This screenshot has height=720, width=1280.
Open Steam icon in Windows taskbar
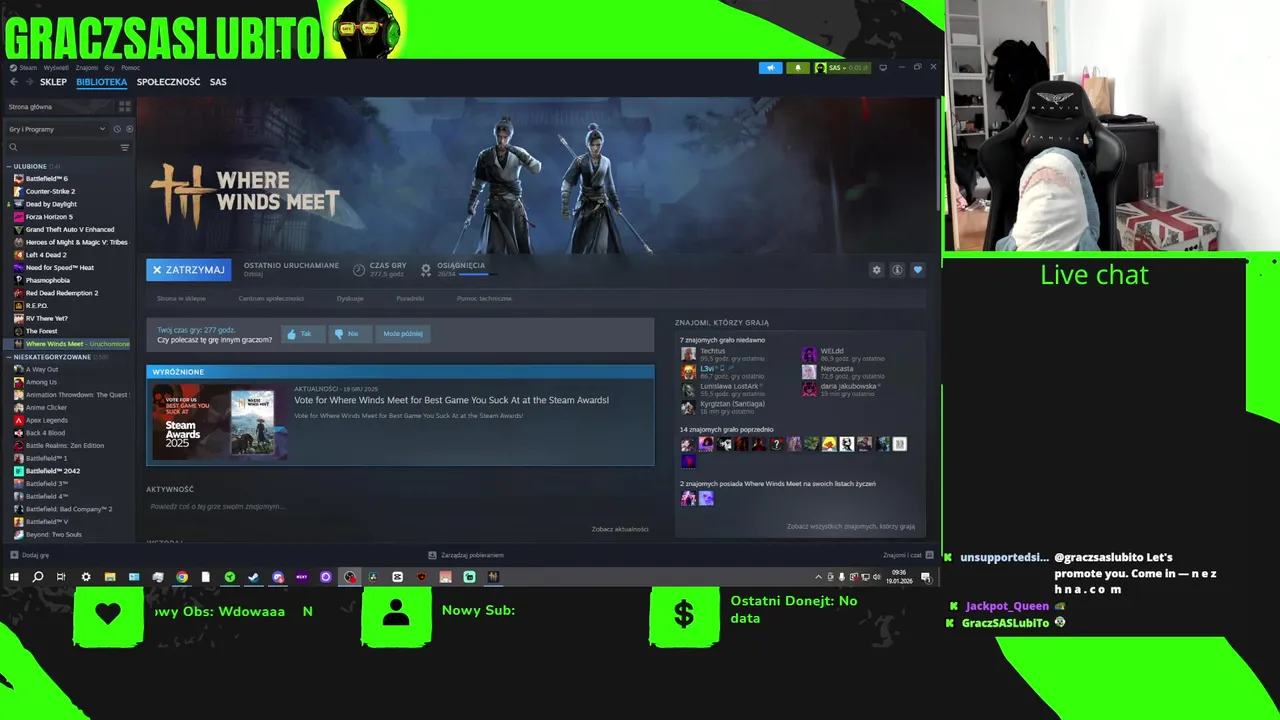[254, 577]
